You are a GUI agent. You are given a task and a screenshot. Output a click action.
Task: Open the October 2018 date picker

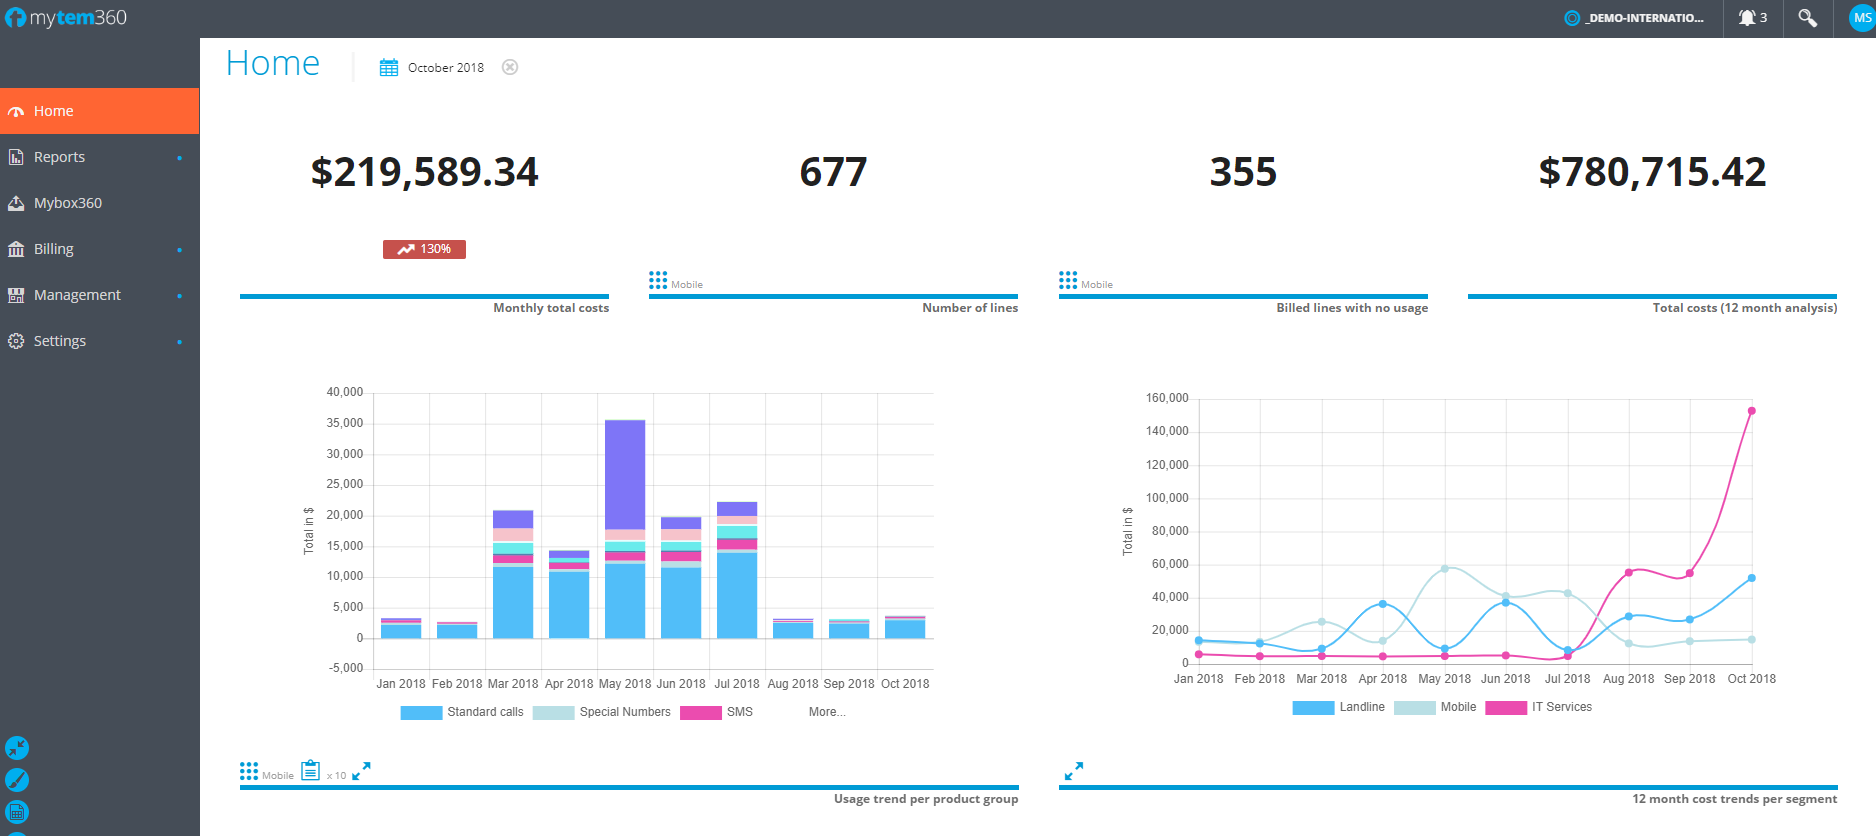tap(432, 68)
